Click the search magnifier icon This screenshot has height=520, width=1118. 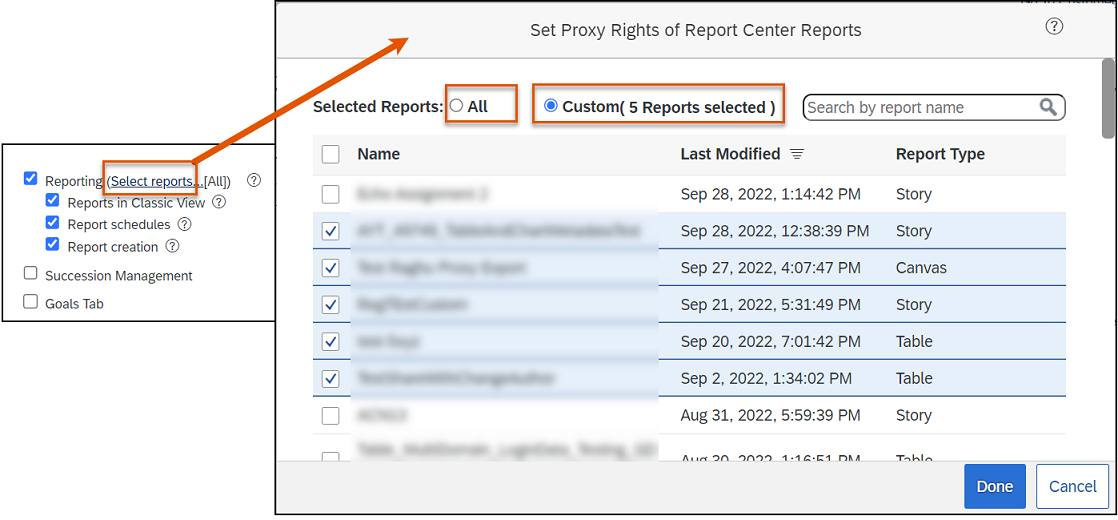click(1048, 107)
